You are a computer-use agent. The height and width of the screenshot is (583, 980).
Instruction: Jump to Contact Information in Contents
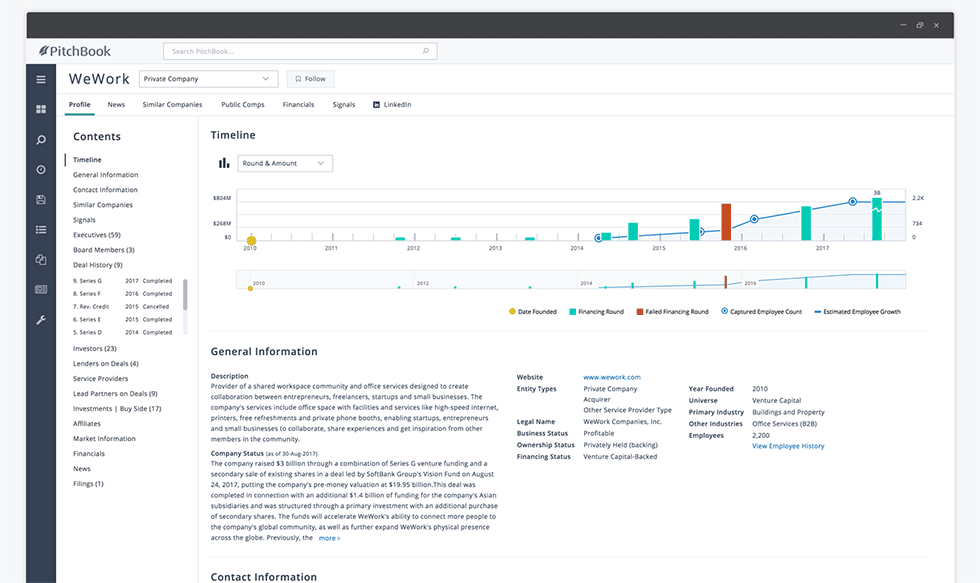tap(105, 190)
